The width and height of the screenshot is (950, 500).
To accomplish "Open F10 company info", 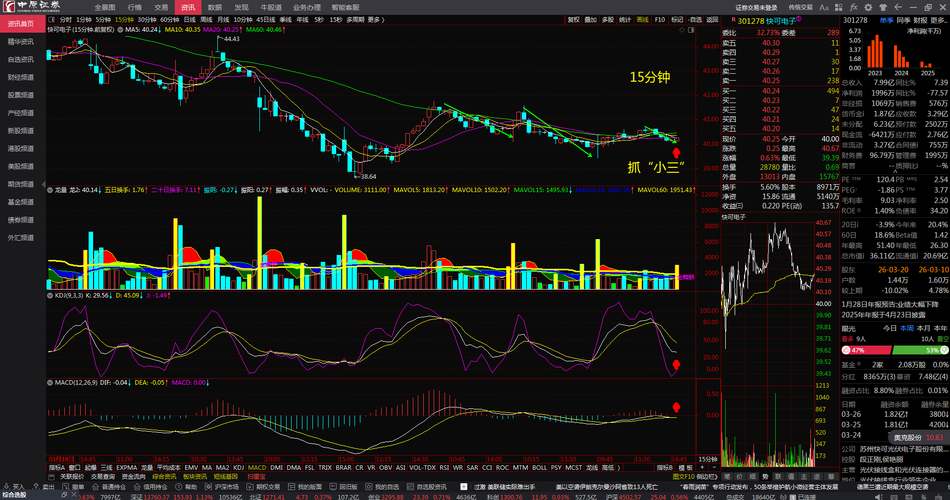I will tap(660, 19).
